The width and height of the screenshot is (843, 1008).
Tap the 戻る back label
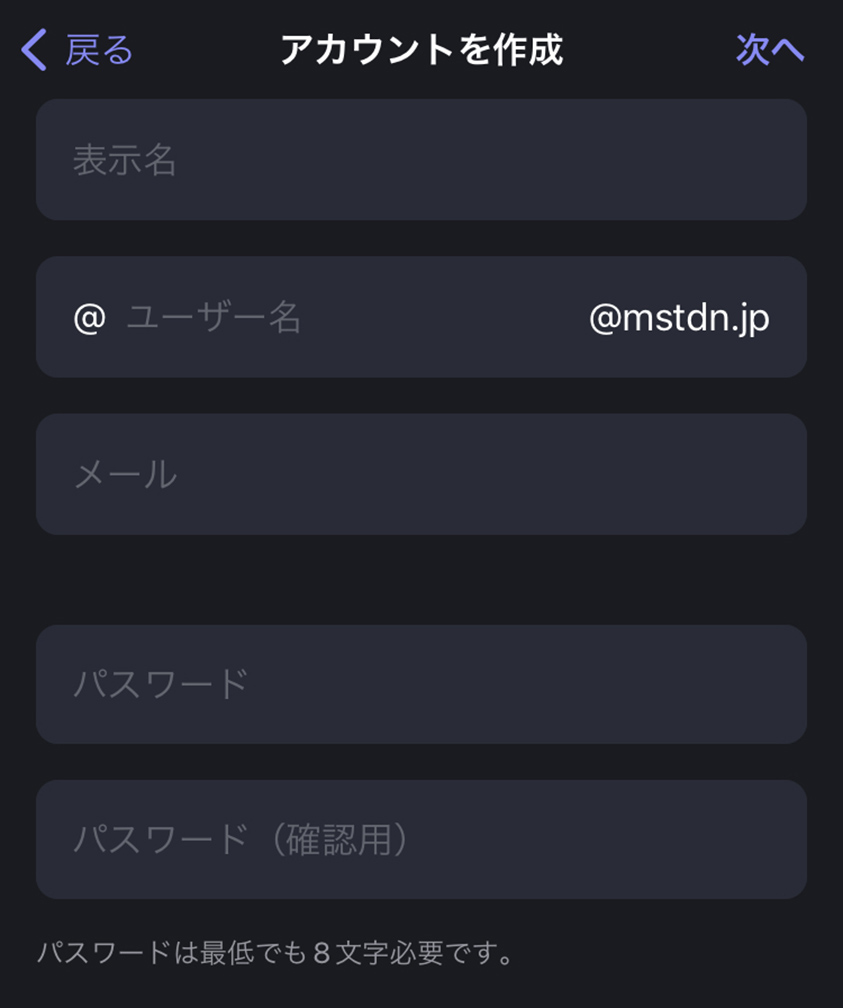point(99,50)
